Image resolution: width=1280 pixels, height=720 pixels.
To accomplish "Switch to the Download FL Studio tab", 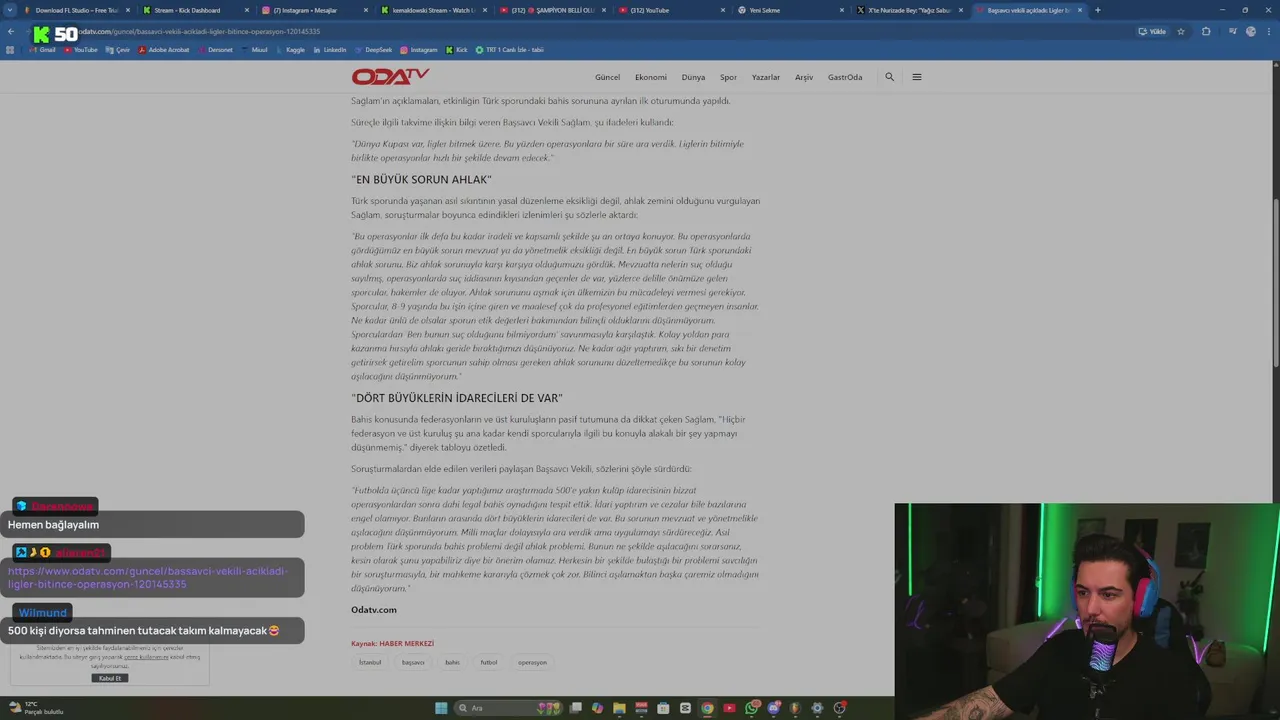I will point(77,10).
